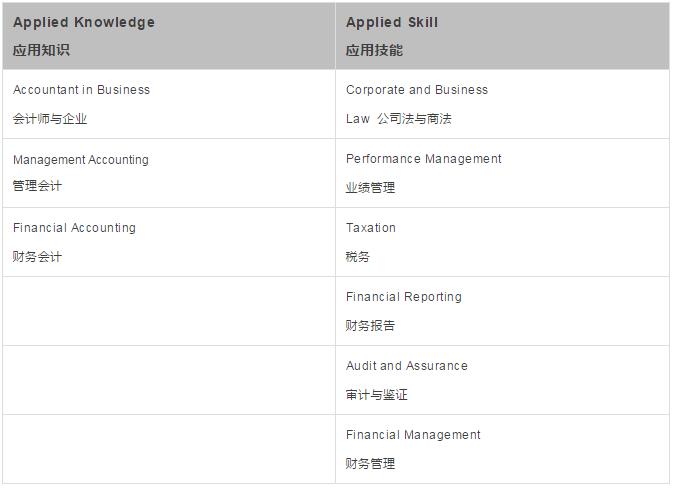Click the 税务 Chinese label

[x=358, y=257]
